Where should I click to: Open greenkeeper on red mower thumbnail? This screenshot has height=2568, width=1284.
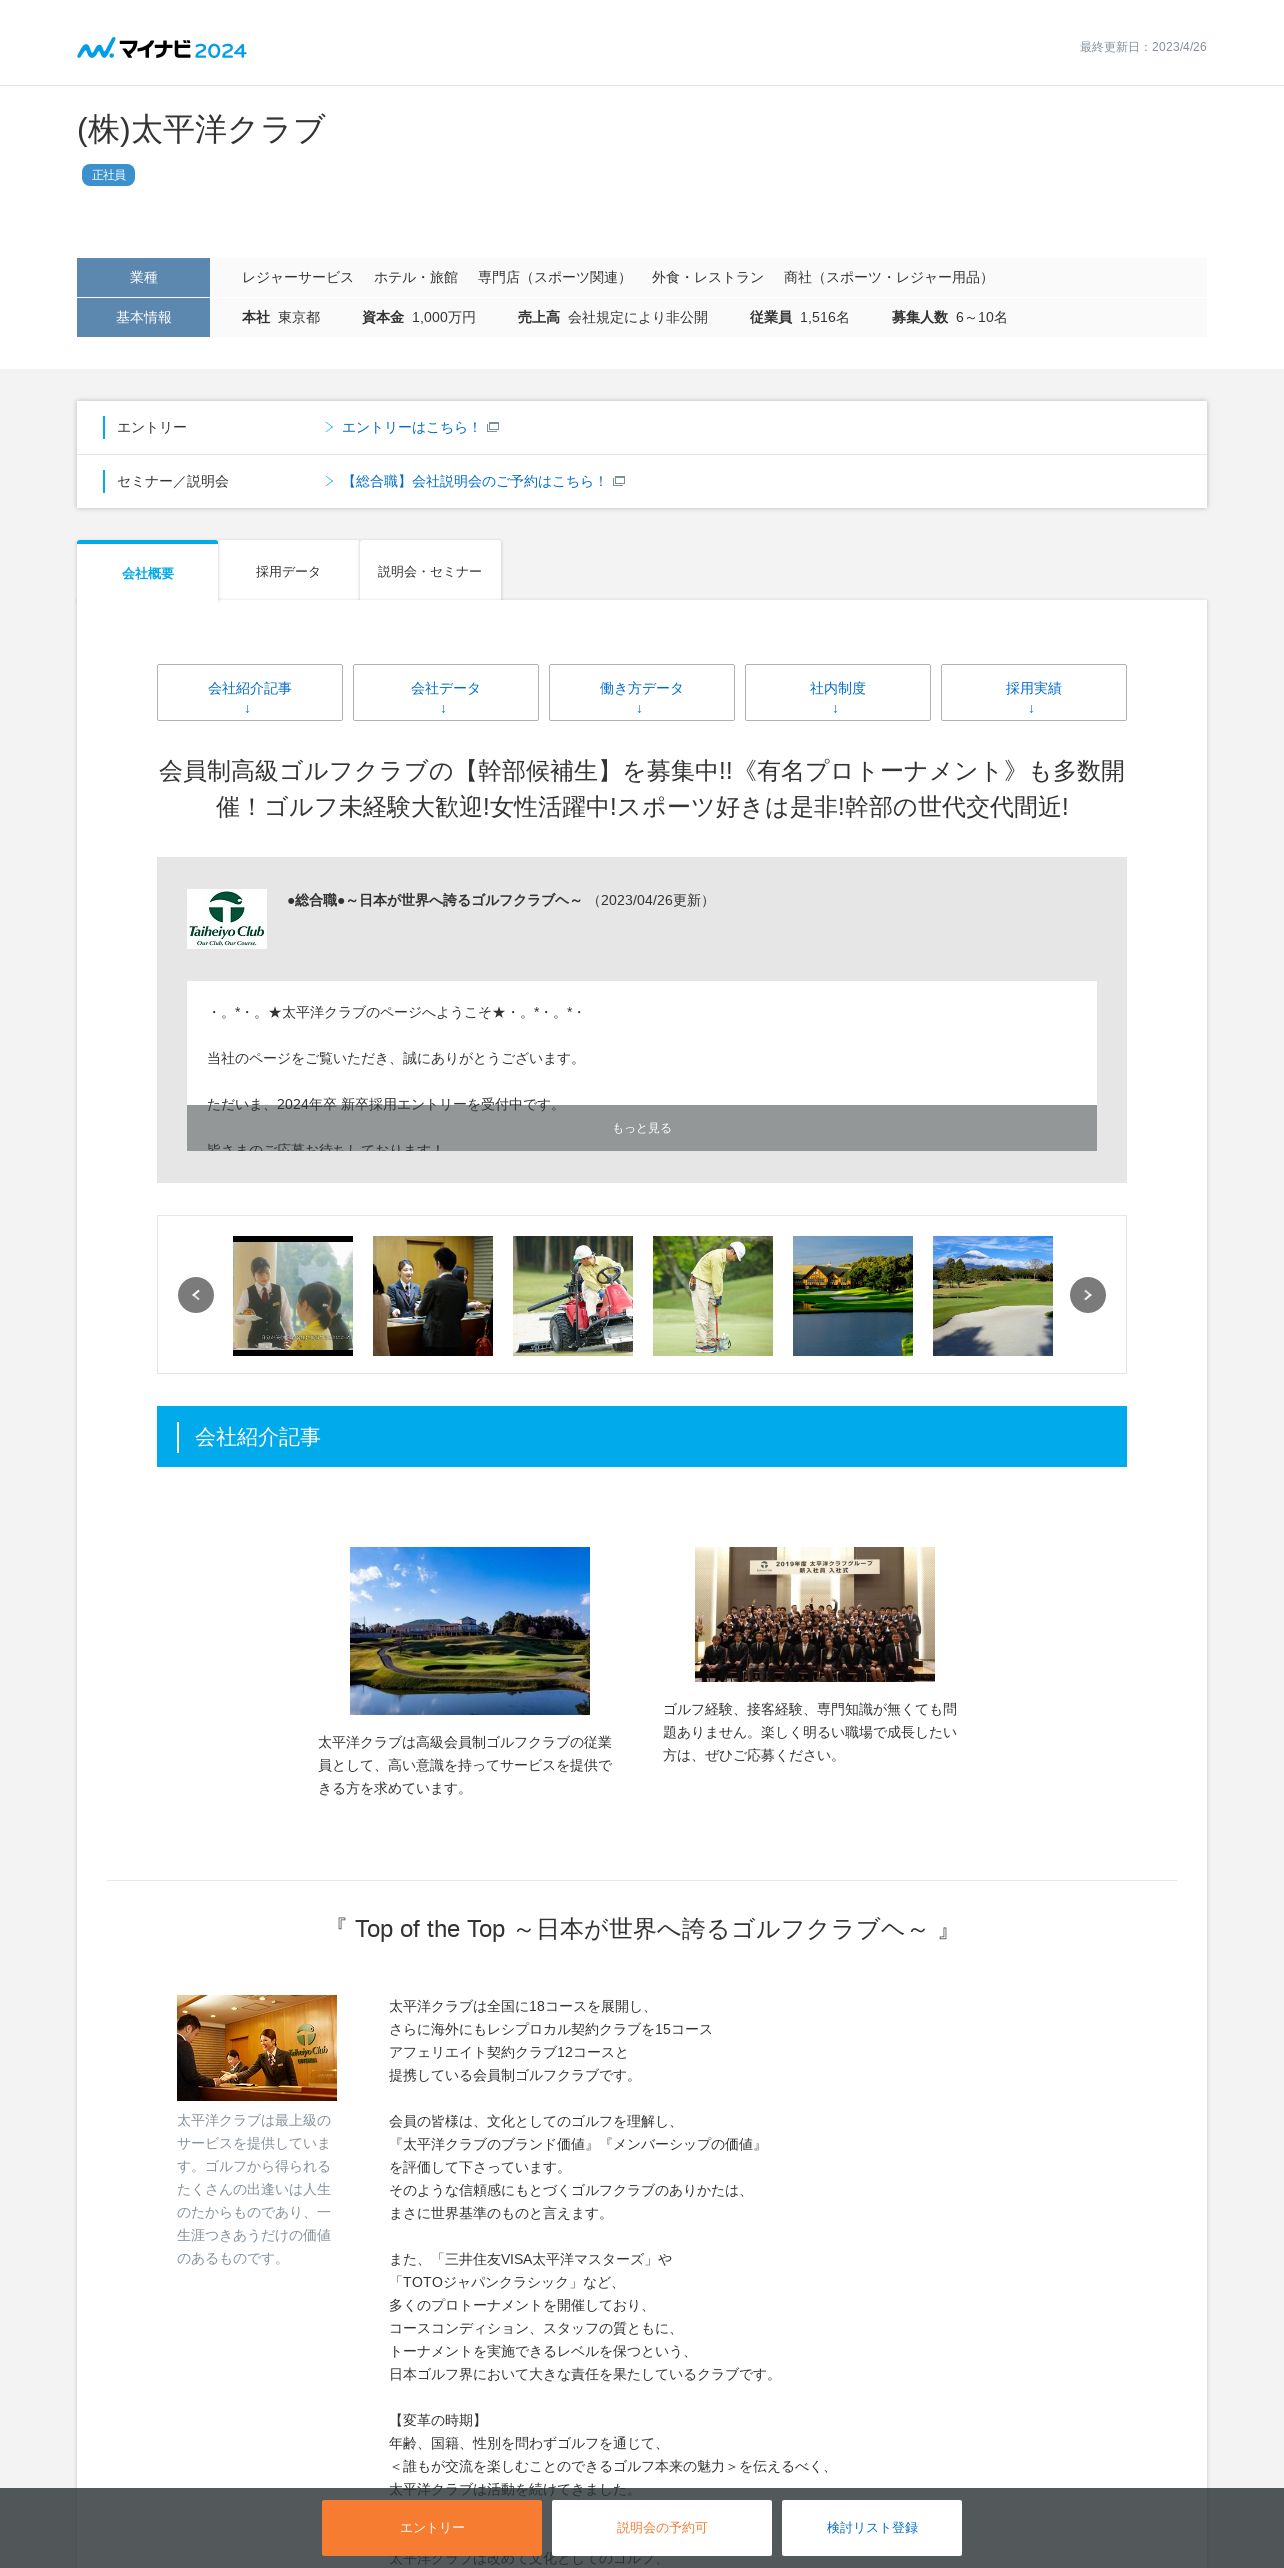point(573,1296)
